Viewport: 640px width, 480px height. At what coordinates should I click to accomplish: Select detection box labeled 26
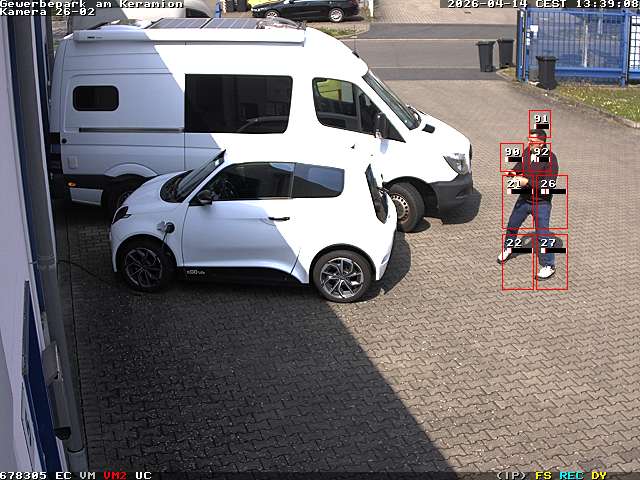(x=551, y=202)
